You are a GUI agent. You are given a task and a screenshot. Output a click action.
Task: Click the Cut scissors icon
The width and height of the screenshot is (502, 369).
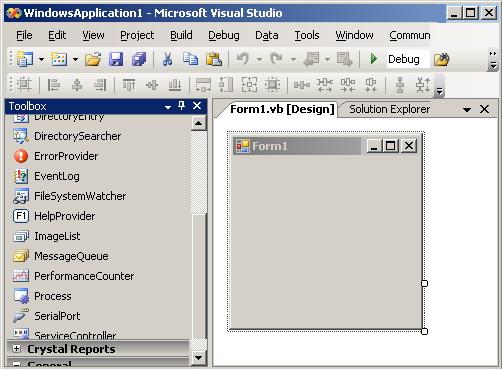tap(167, 59)
